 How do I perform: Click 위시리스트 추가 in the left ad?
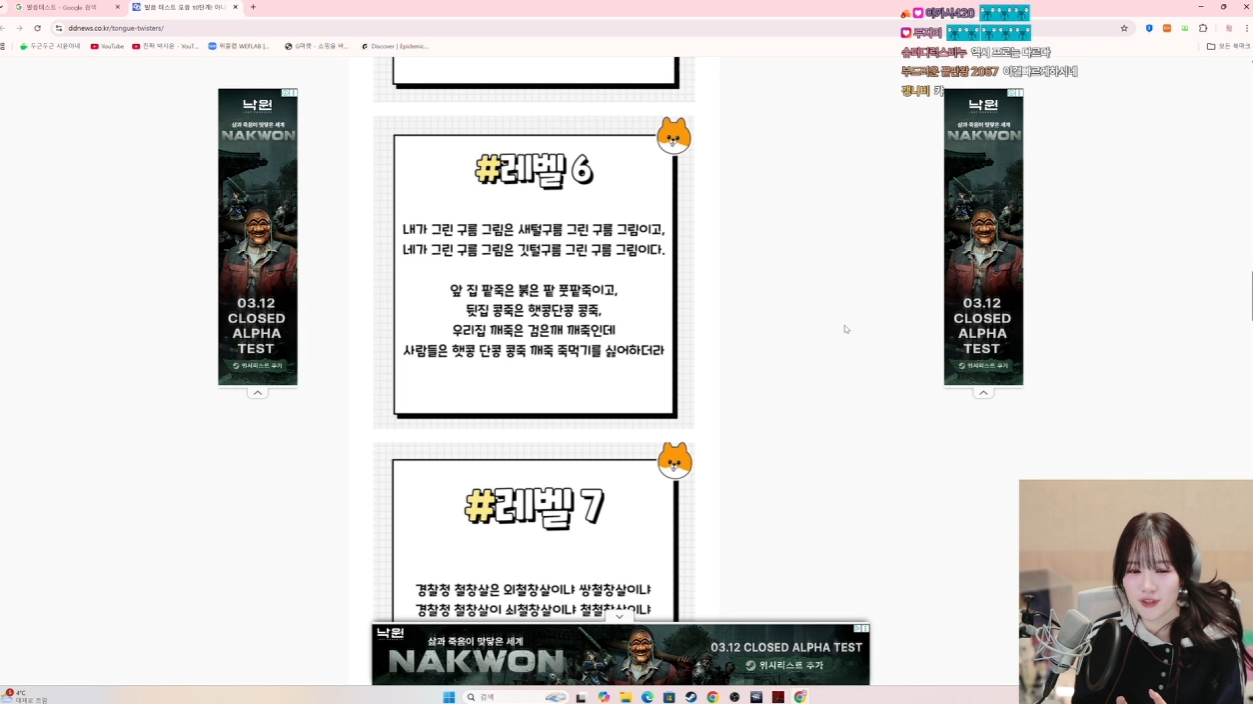coord(258,366)
